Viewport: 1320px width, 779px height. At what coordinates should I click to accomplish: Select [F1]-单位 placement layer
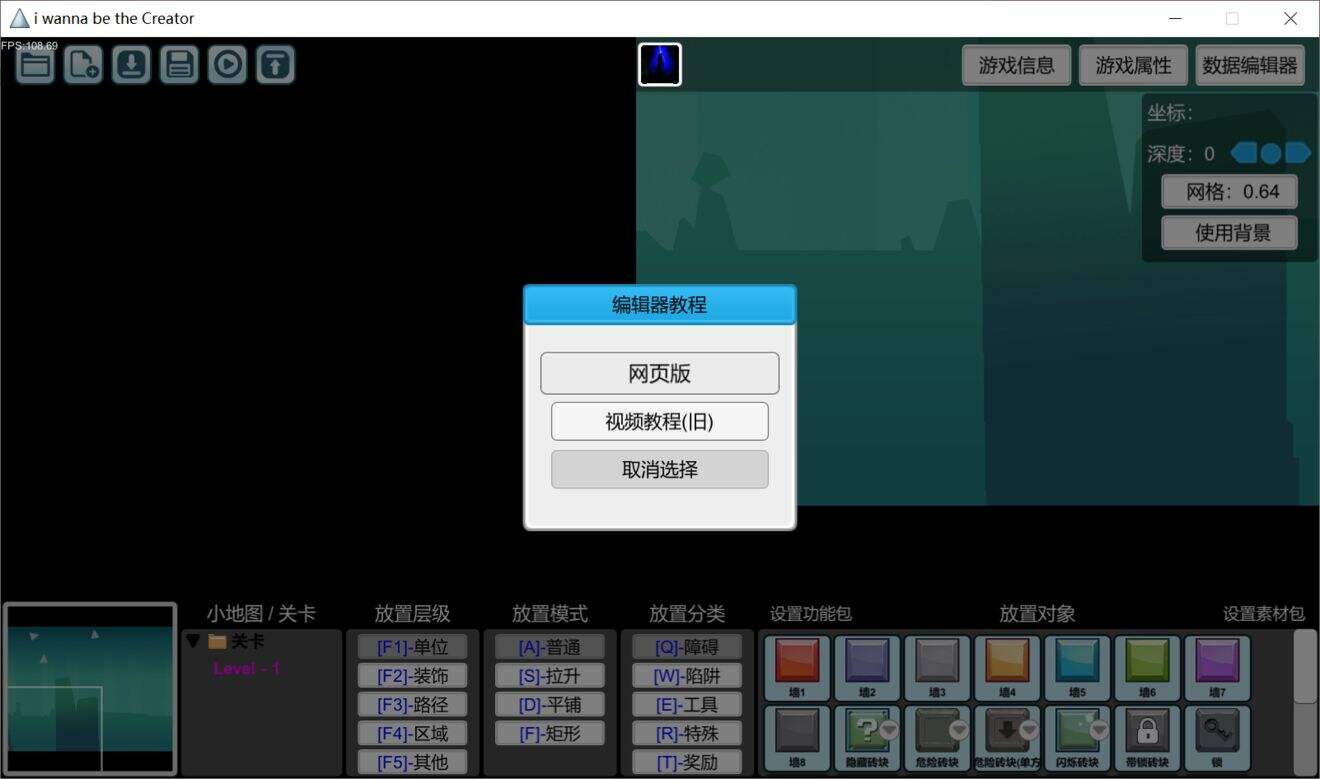413,647
